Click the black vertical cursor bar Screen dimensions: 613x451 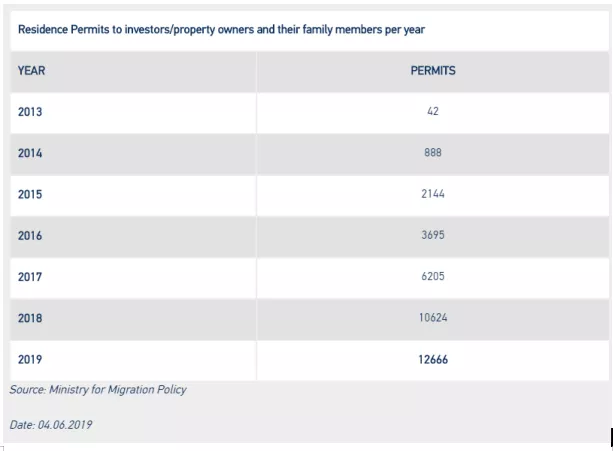pos(610,435)
